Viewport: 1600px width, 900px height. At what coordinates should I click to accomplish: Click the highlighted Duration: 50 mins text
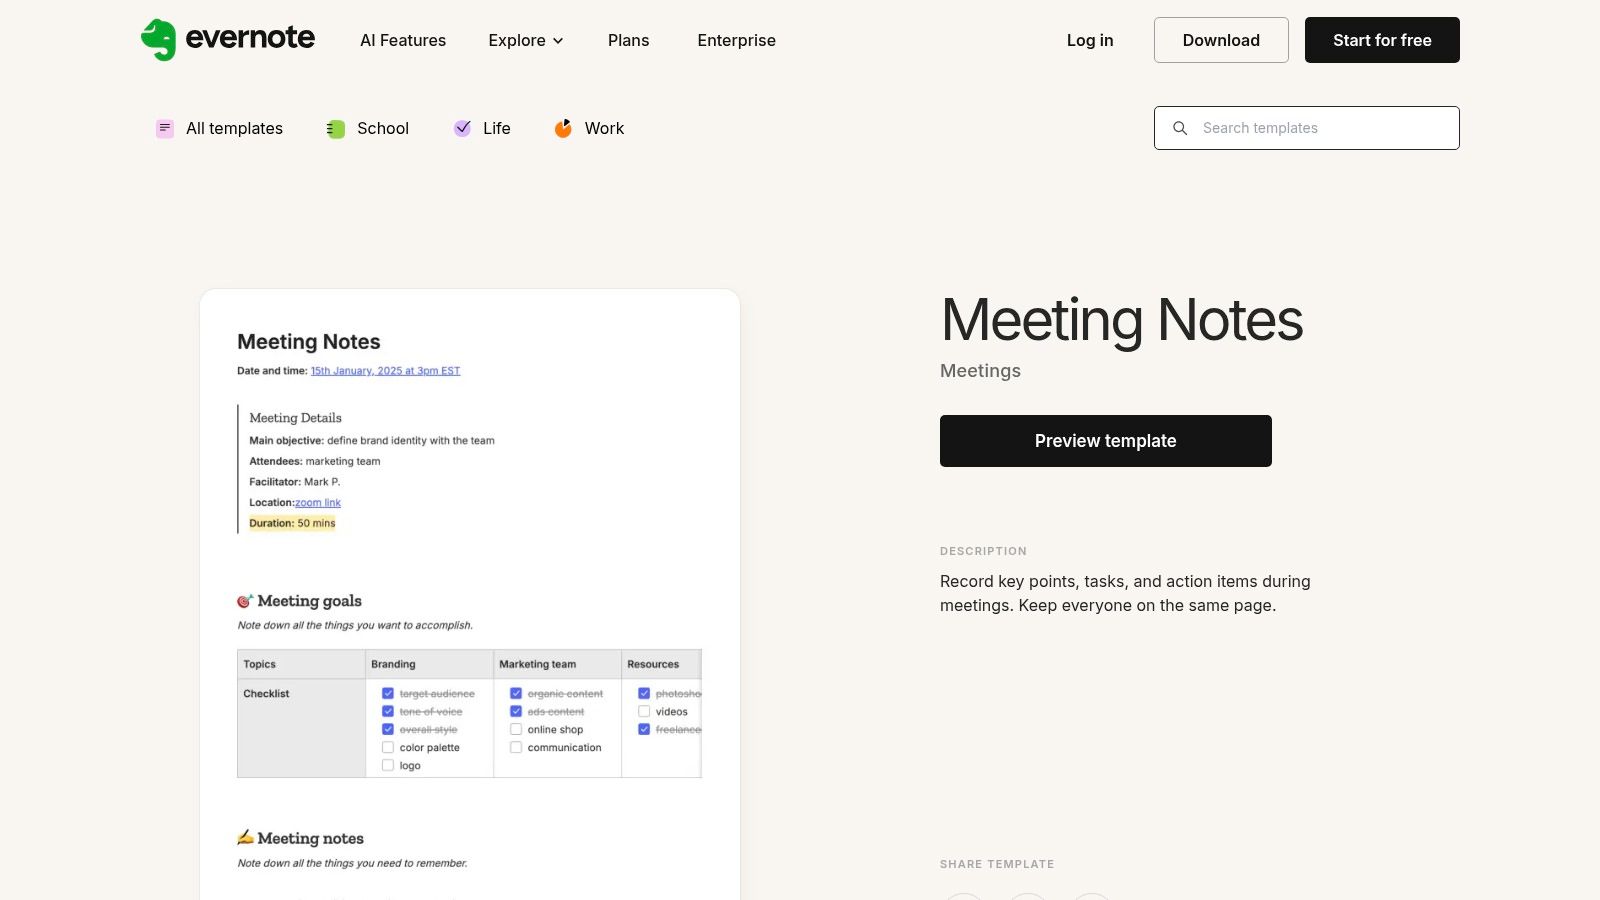coord(291,522)
